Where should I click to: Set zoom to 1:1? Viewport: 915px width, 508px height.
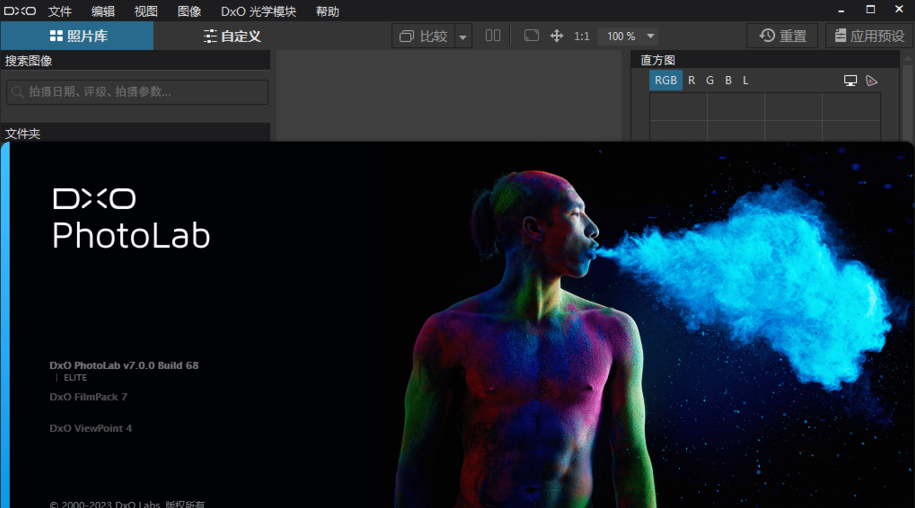581,36
